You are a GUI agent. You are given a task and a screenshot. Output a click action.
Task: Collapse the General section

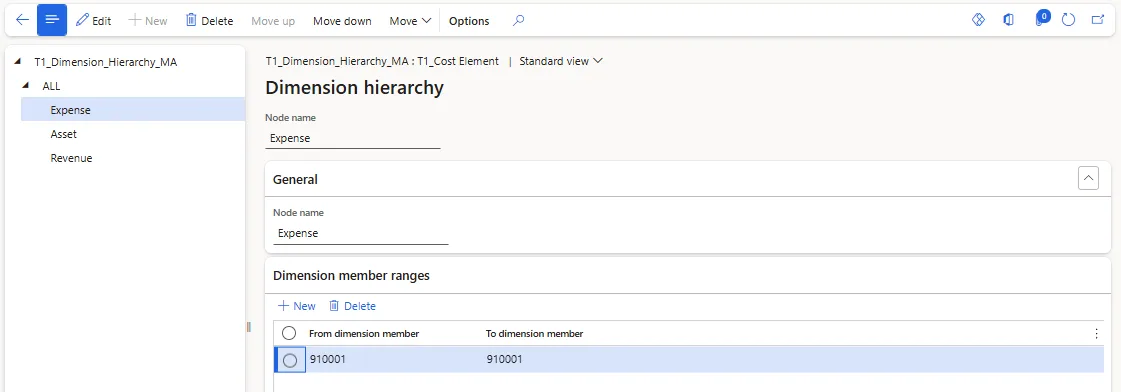pyautogui.click(x=1088, y=178)
